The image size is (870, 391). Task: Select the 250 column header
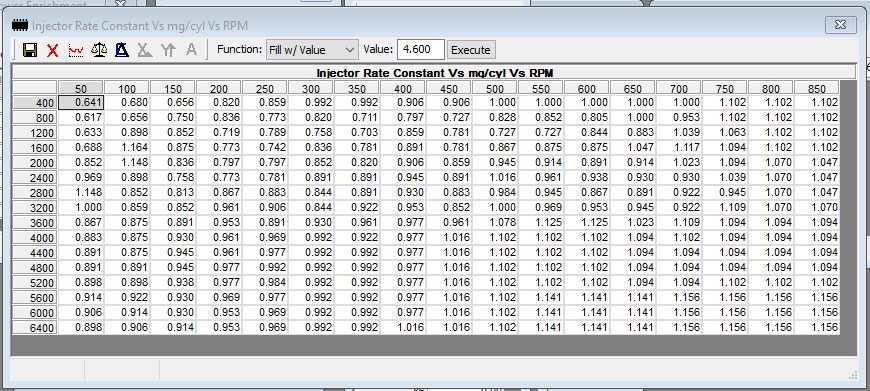coord(265,88)
